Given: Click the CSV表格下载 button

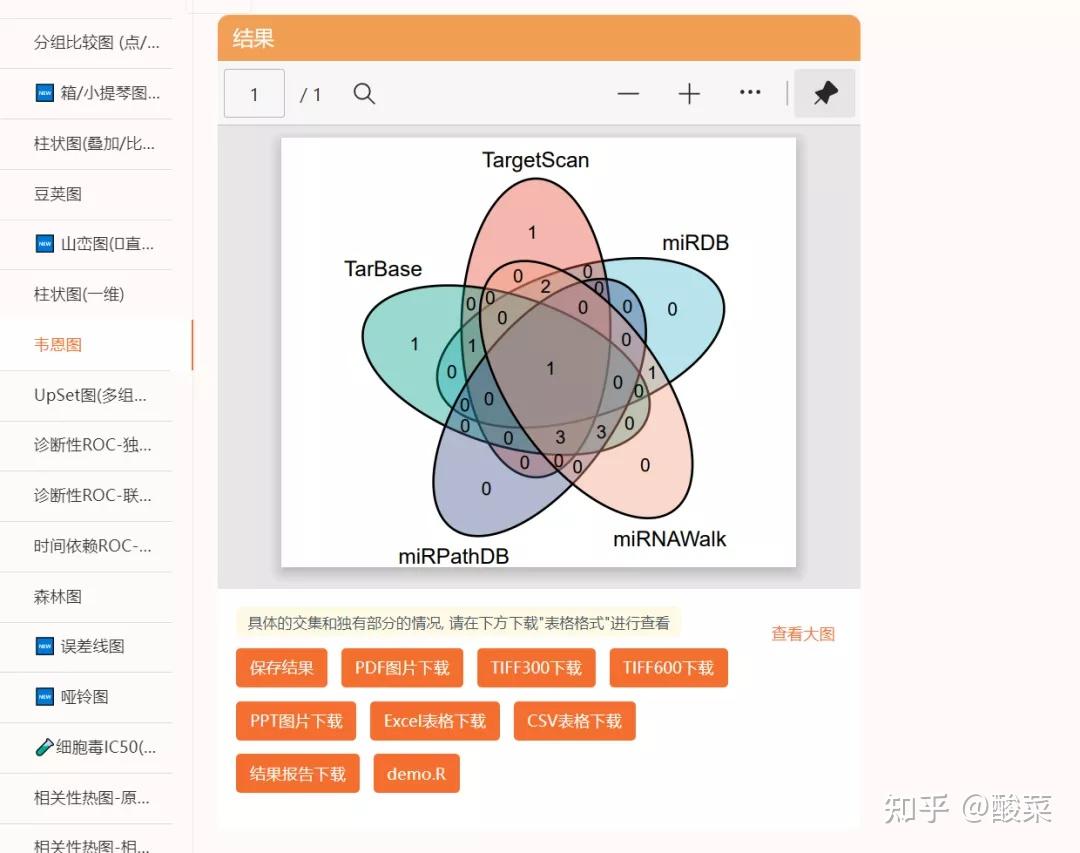Looking at the screenshot, I should coord(574,721).
